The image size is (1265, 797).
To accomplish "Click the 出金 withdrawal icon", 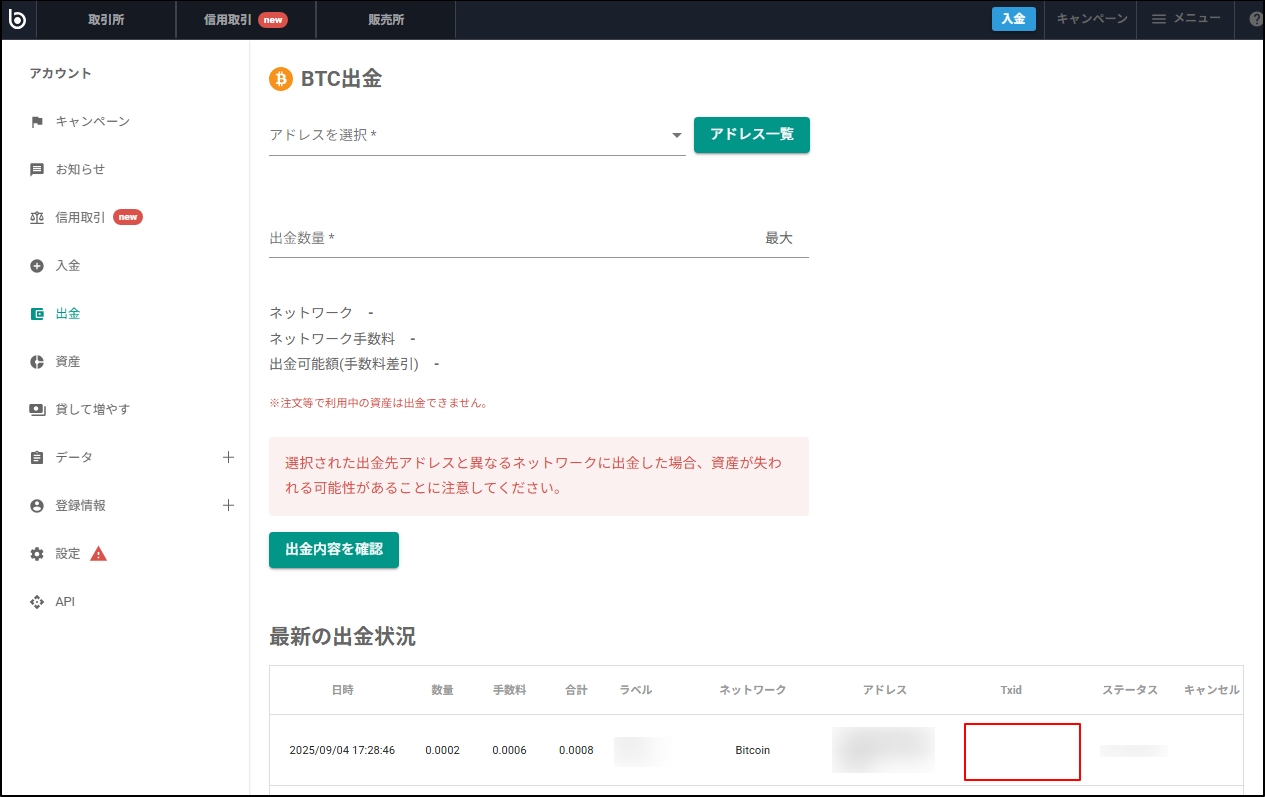I will (x=37, y=313).
